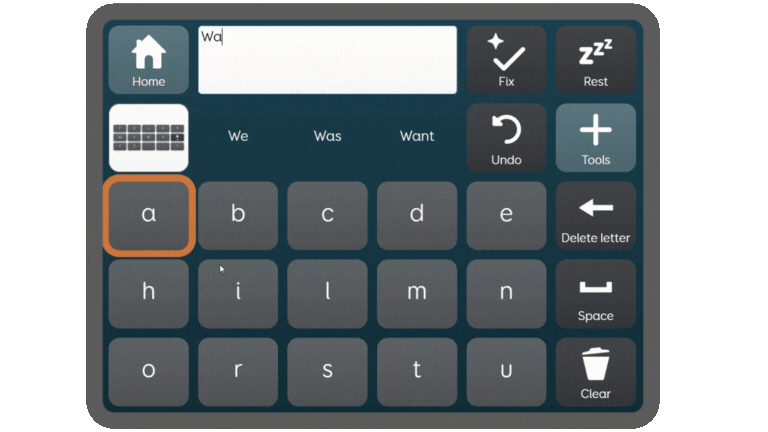Open the Tools plus menu

(596, 138)
